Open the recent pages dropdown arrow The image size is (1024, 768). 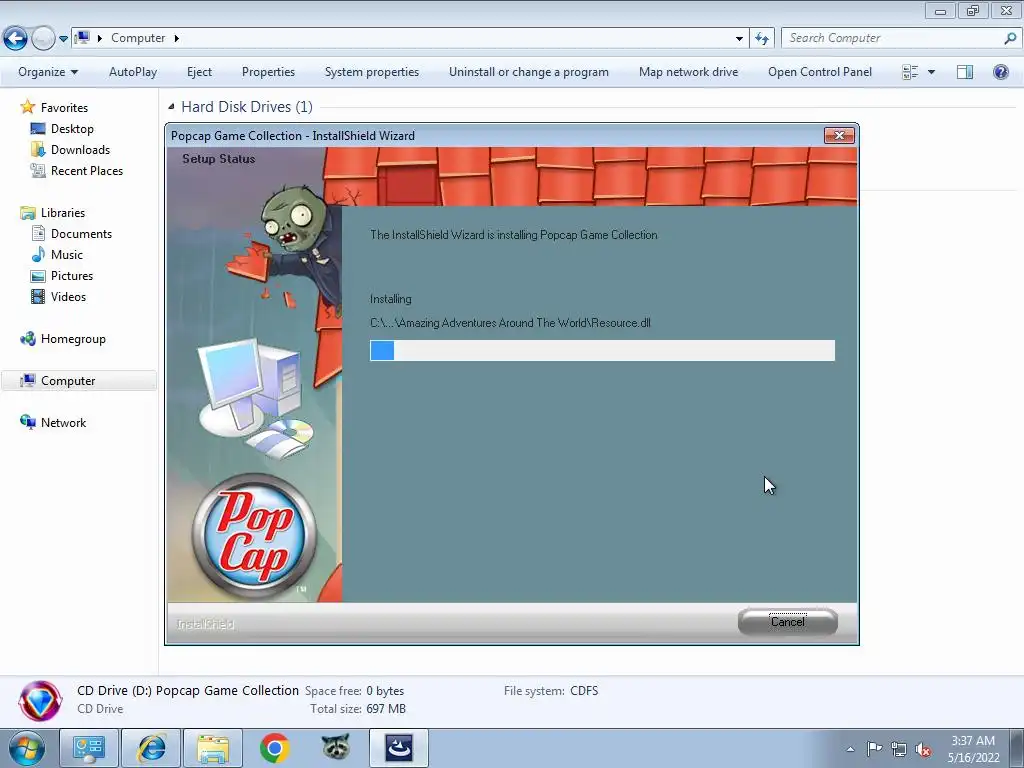[63, 39]
